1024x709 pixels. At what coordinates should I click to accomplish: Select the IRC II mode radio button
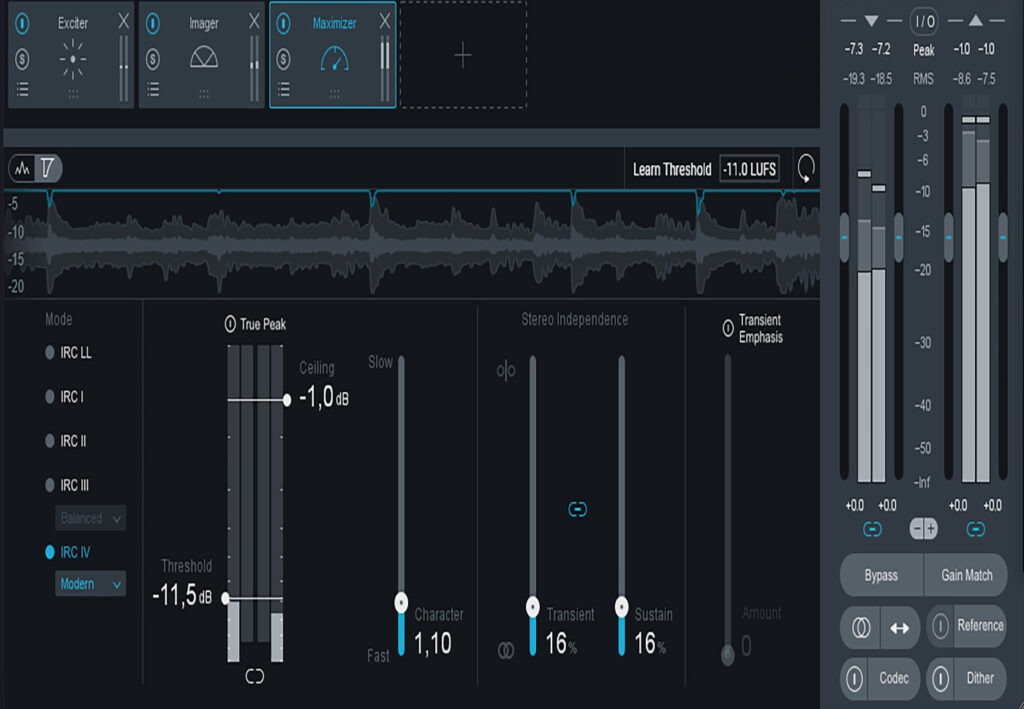(x=48, y=440)
